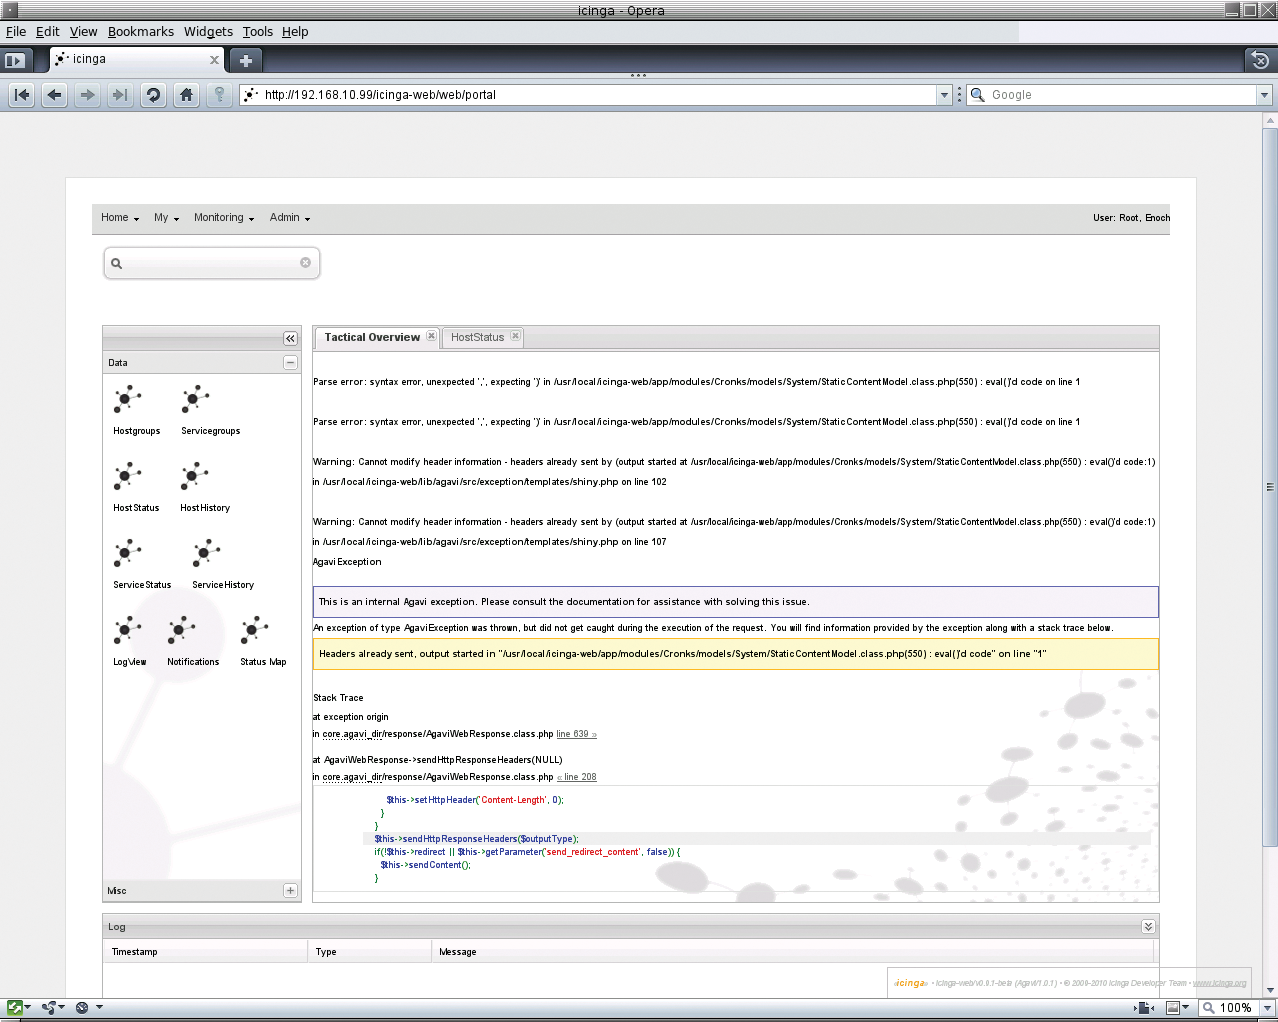Open the ServiceStatus cronk icon
Screen dimensions: 1278x1022
point(127,553)
